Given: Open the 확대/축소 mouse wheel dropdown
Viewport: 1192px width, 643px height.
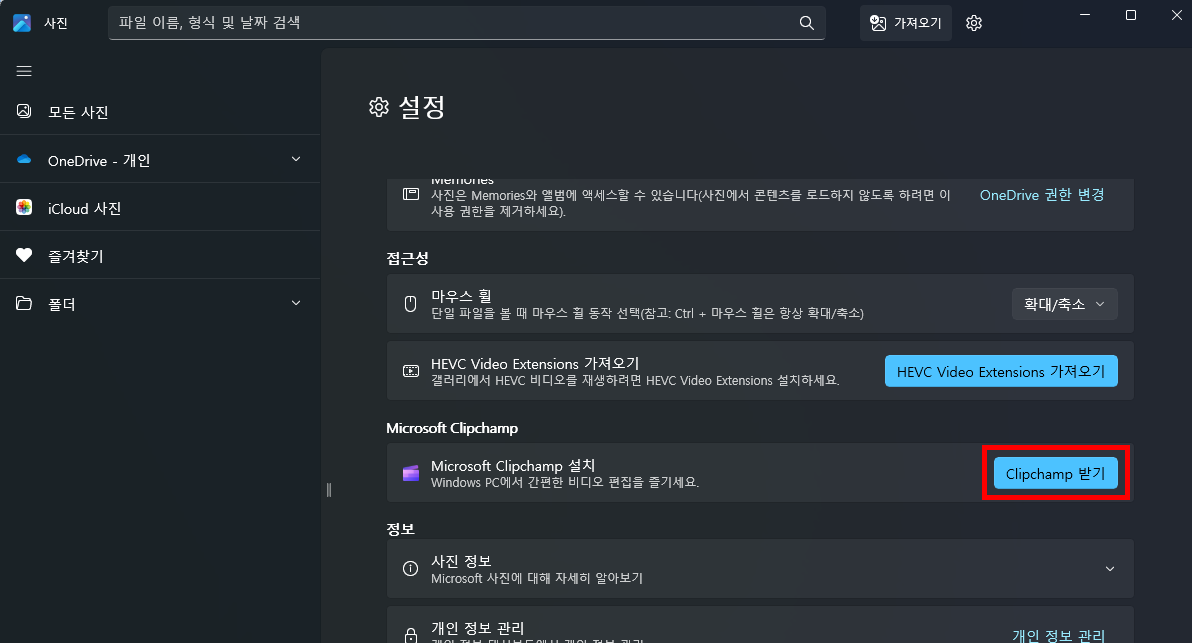Looking at the screenshot, I should click(1064, 304).
